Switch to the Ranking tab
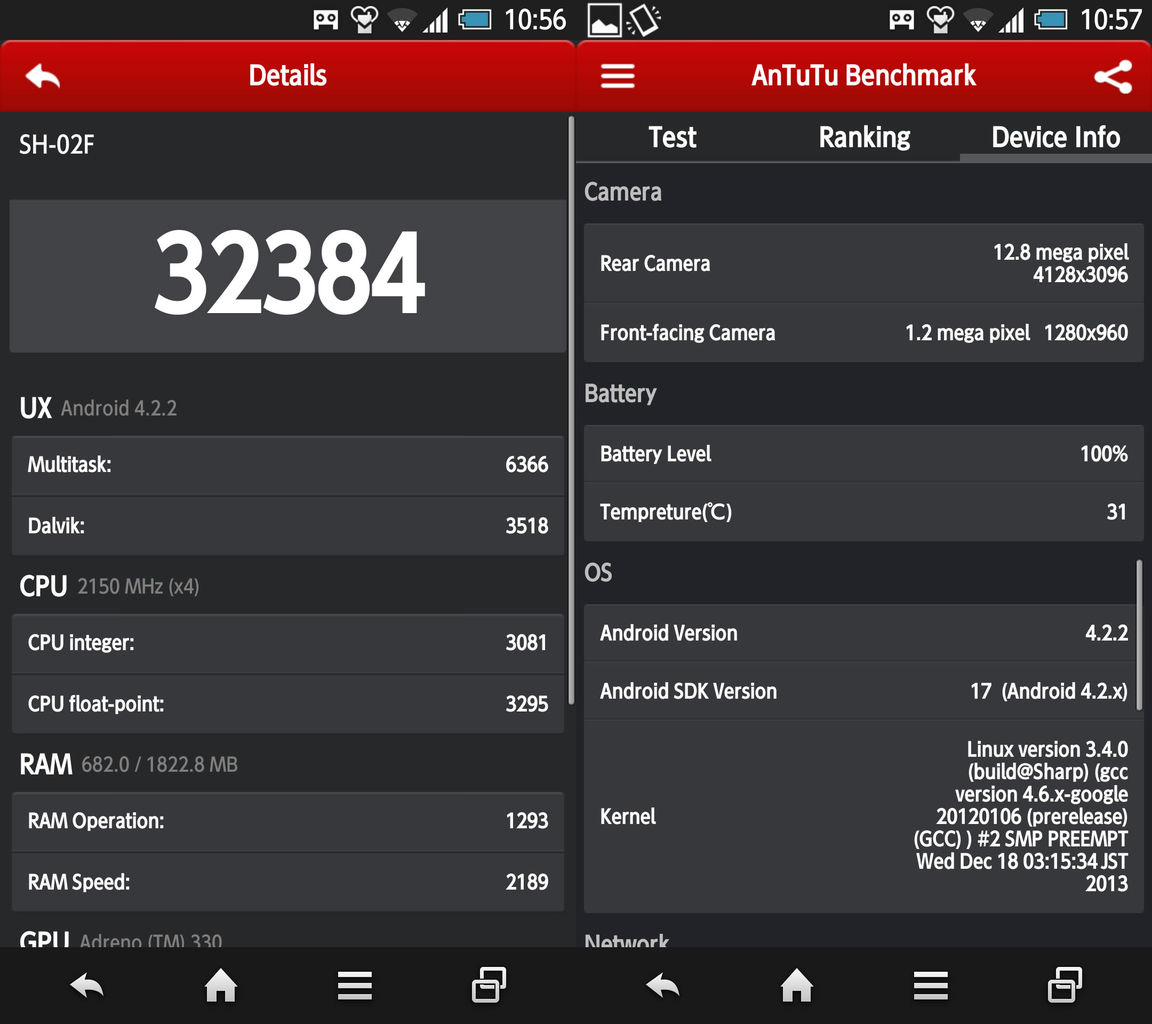Viewport: 1152px width, 1024px height. [864, 137]
